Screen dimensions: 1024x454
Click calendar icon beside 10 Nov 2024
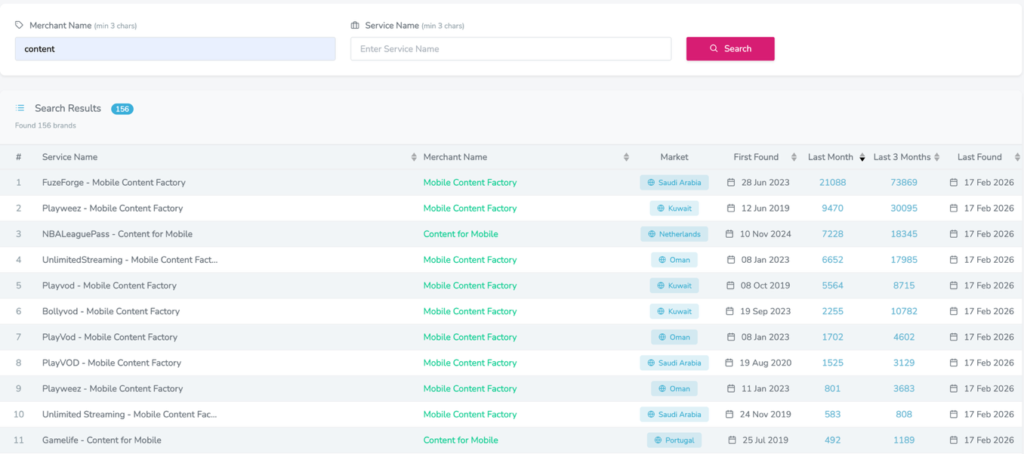(x=731, y=234)
